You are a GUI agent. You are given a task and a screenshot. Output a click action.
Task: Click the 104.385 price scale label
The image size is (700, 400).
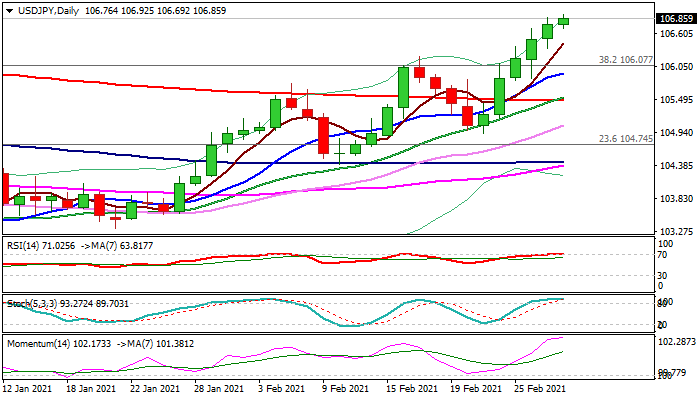[x=677, y=166]
